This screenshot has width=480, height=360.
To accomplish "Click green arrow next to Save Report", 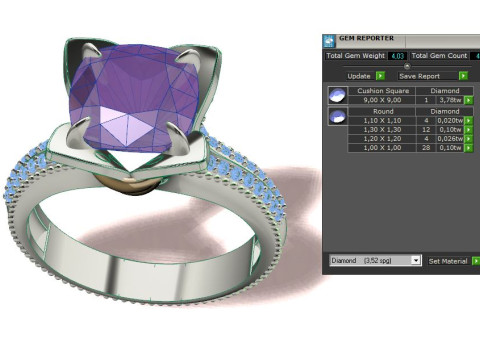I will pos(463,76).
